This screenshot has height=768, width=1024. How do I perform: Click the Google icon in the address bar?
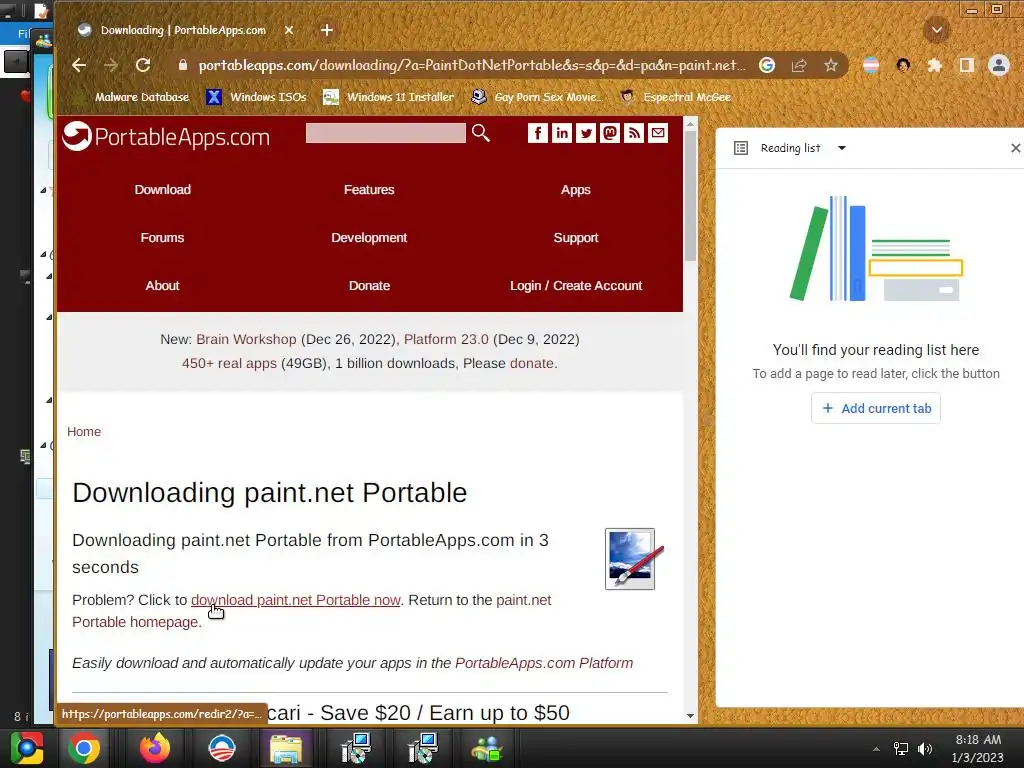click(767, 65)
